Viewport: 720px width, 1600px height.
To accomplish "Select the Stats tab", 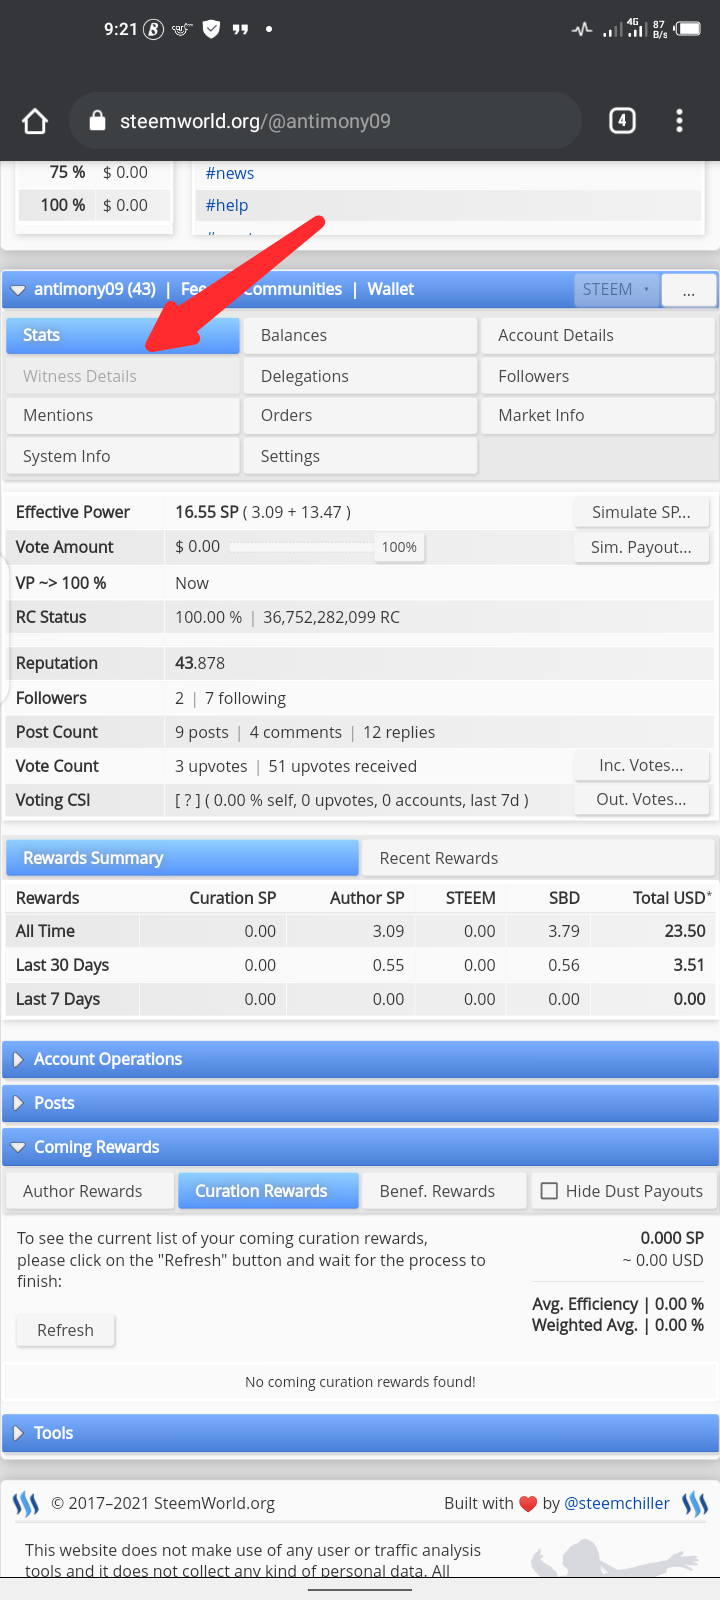I will click(123, 335).
